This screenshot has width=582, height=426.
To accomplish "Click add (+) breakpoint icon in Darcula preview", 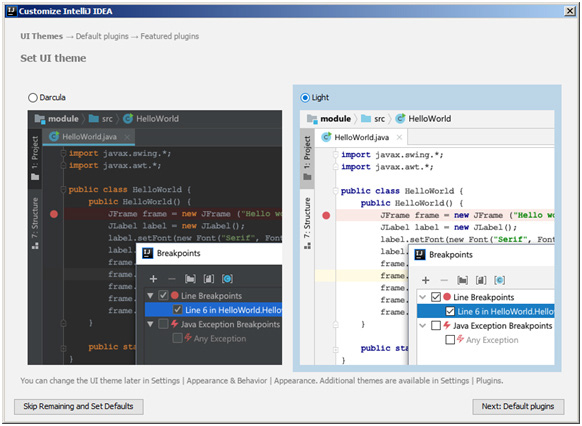I will click(153, 279).
